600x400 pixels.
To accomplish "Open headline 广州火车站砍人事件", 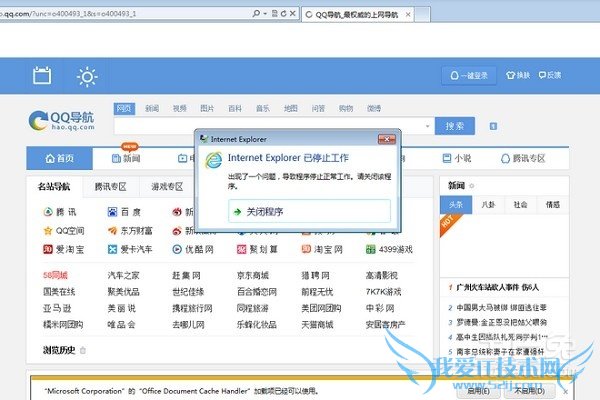I will [497, 287].
